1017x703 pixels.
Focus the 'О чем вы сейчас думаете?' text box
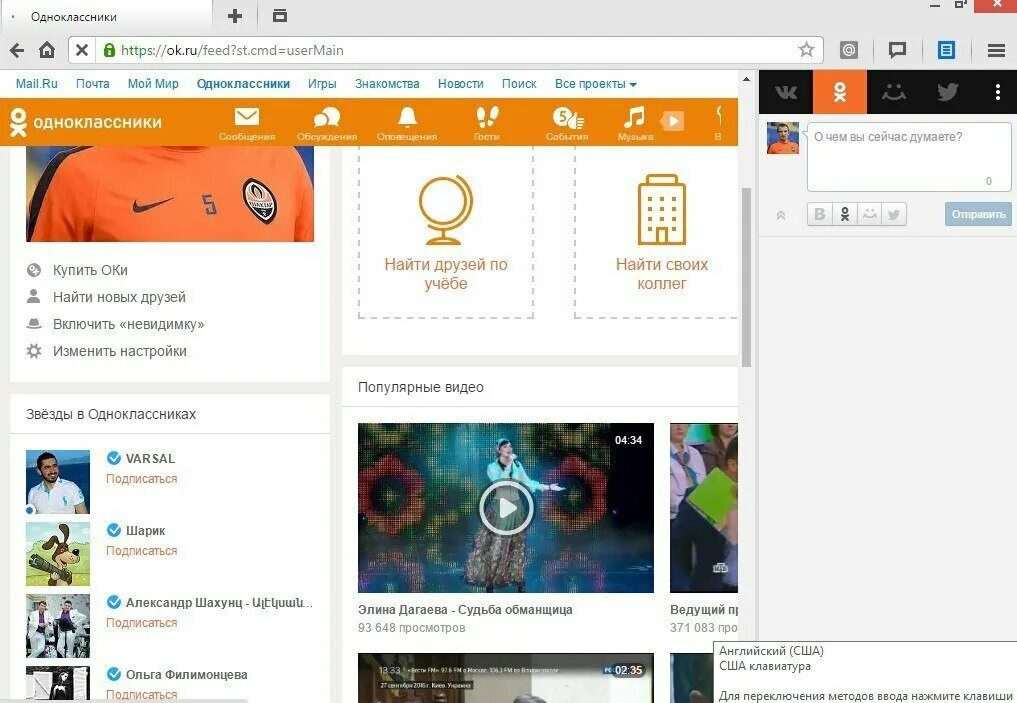pos(909,157)
